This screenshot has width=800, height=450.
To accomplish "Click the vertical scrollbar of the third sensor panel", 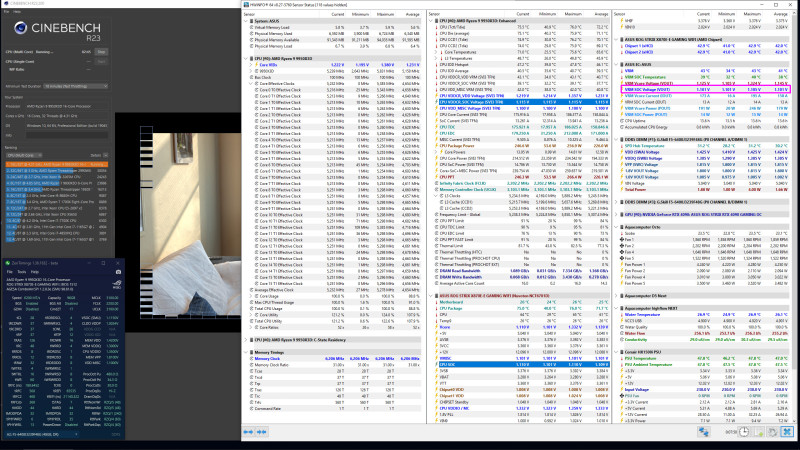I will (793, 219).
